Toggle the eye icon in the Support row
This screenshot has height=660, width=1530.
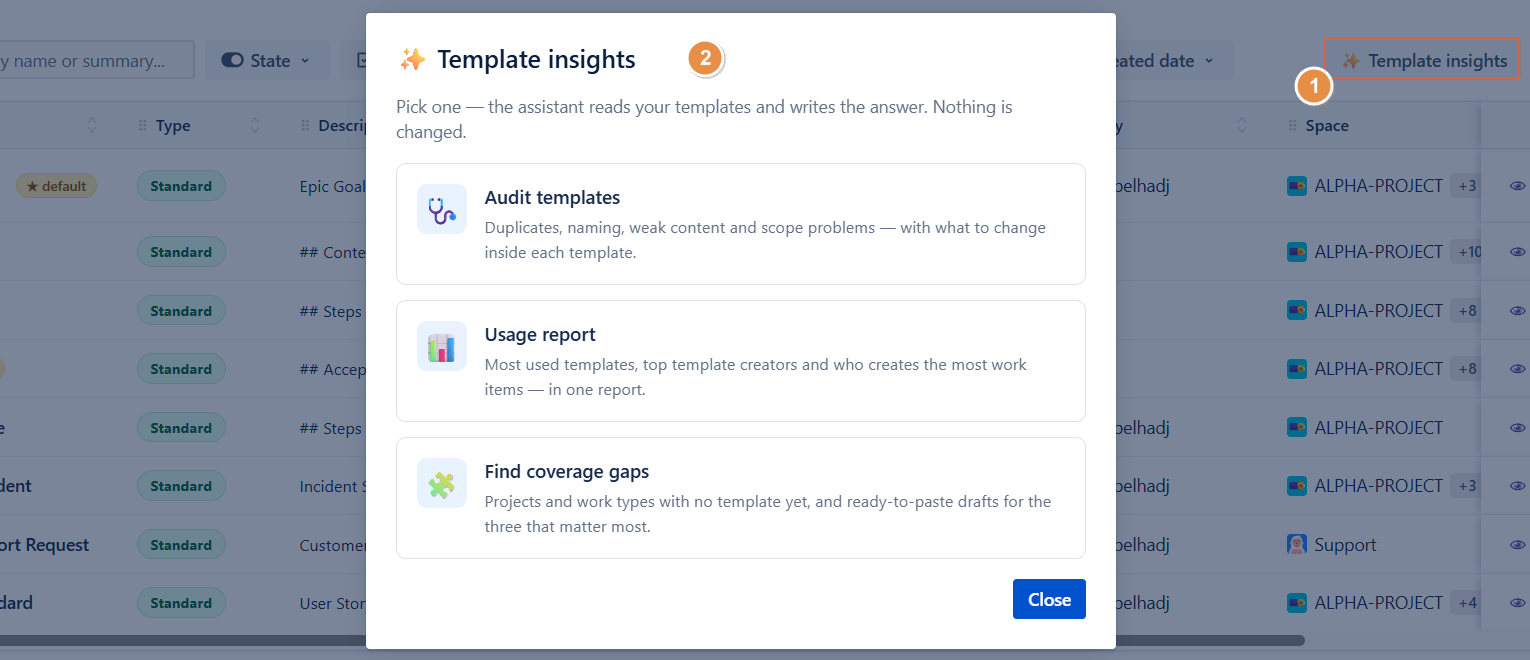[x=1517, y=545]
